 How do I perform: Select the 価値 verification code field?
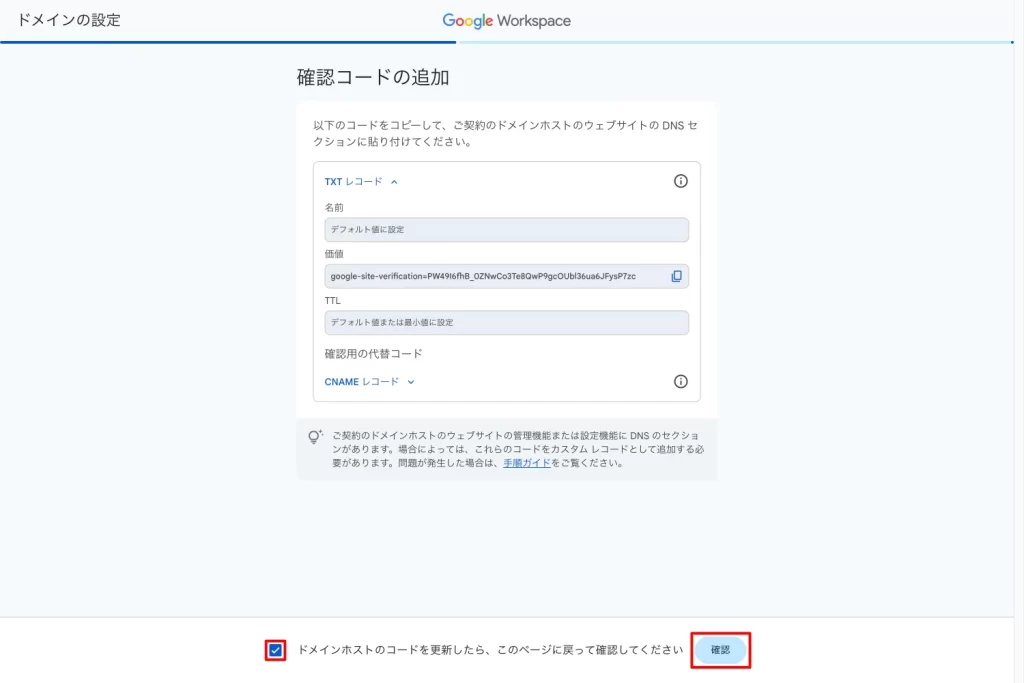pyautogui.click(x=495, y=276)
